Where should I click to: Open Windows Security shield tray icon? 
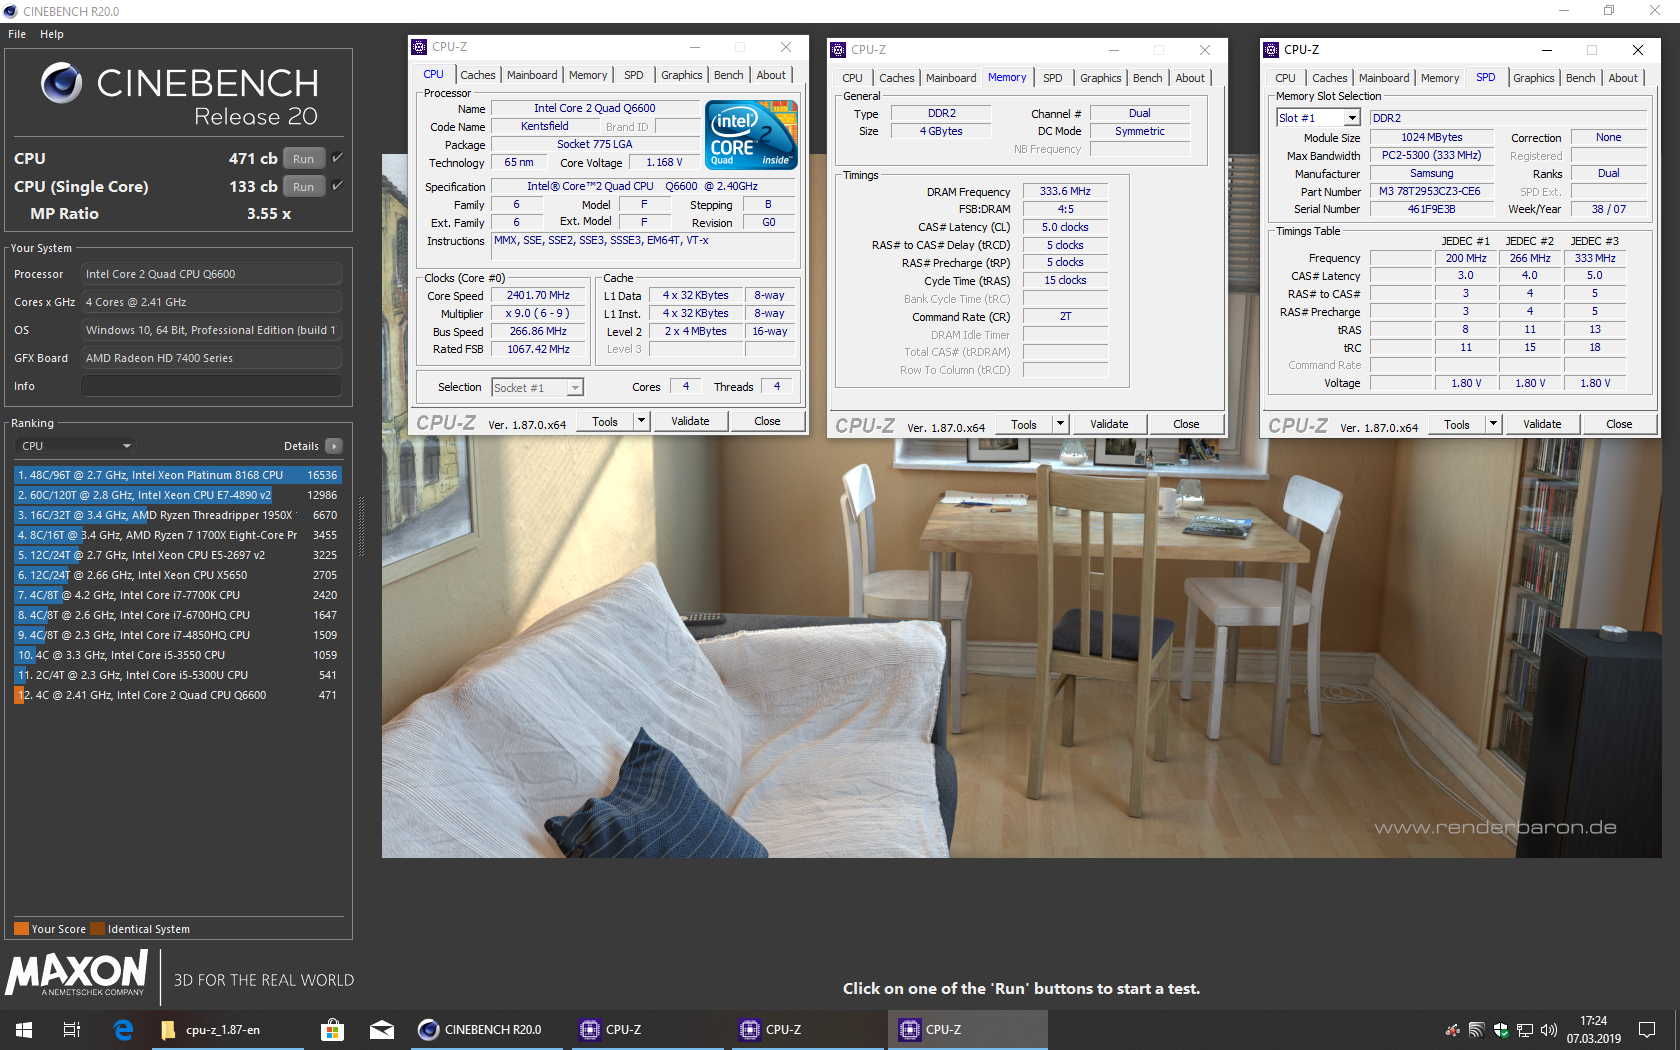(1501, 1029)
